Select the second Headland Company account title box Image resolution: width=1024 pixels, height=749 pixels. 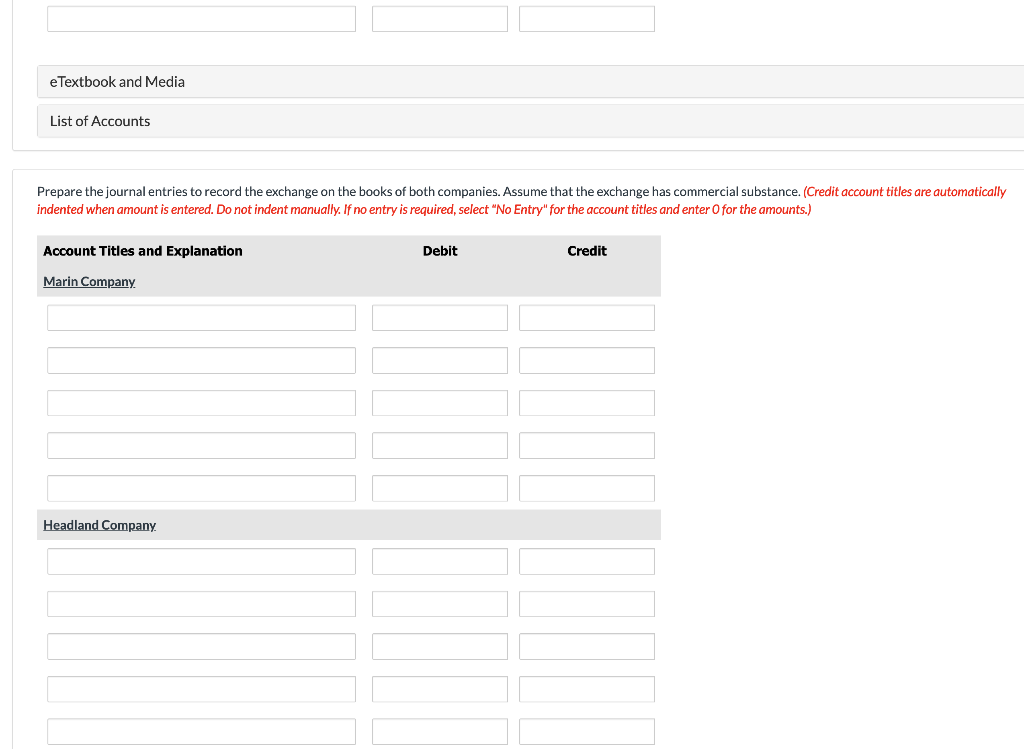201,603
